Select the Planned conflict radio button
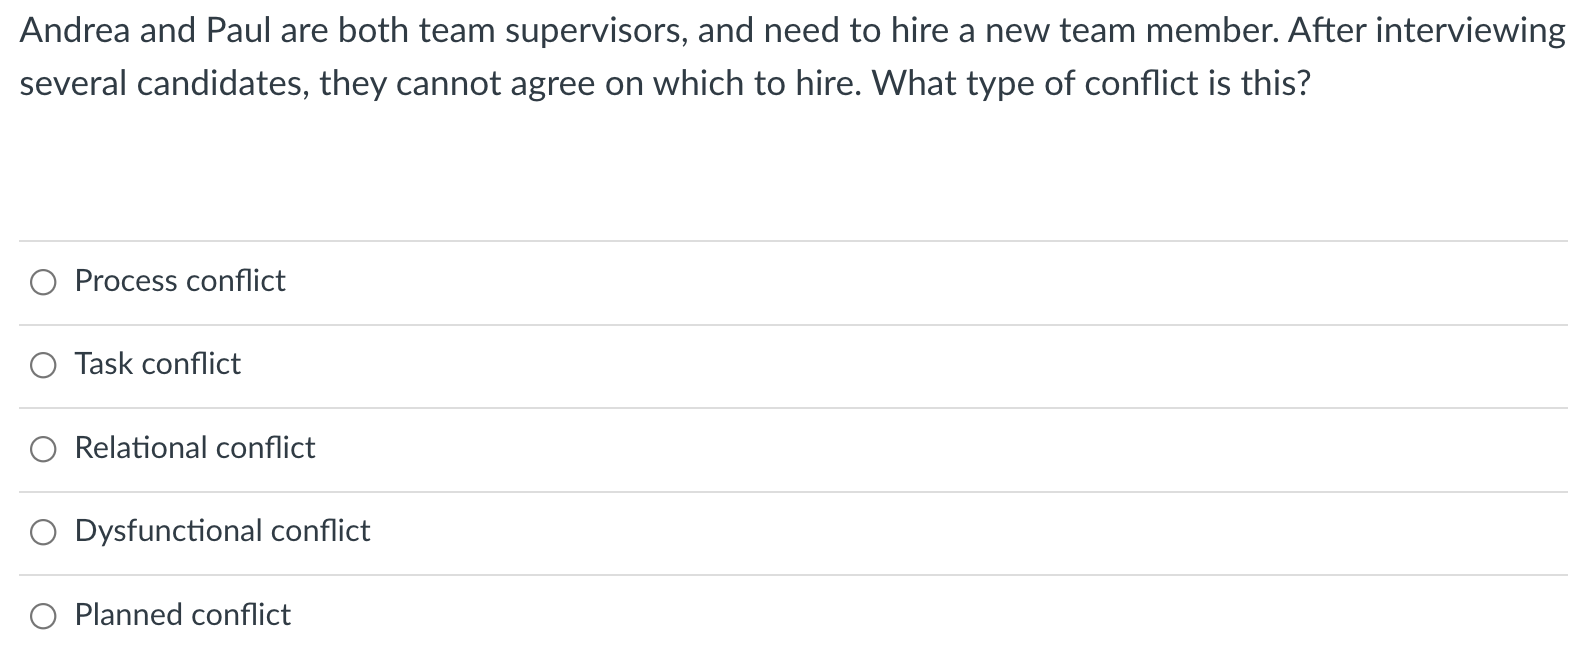 42,616
